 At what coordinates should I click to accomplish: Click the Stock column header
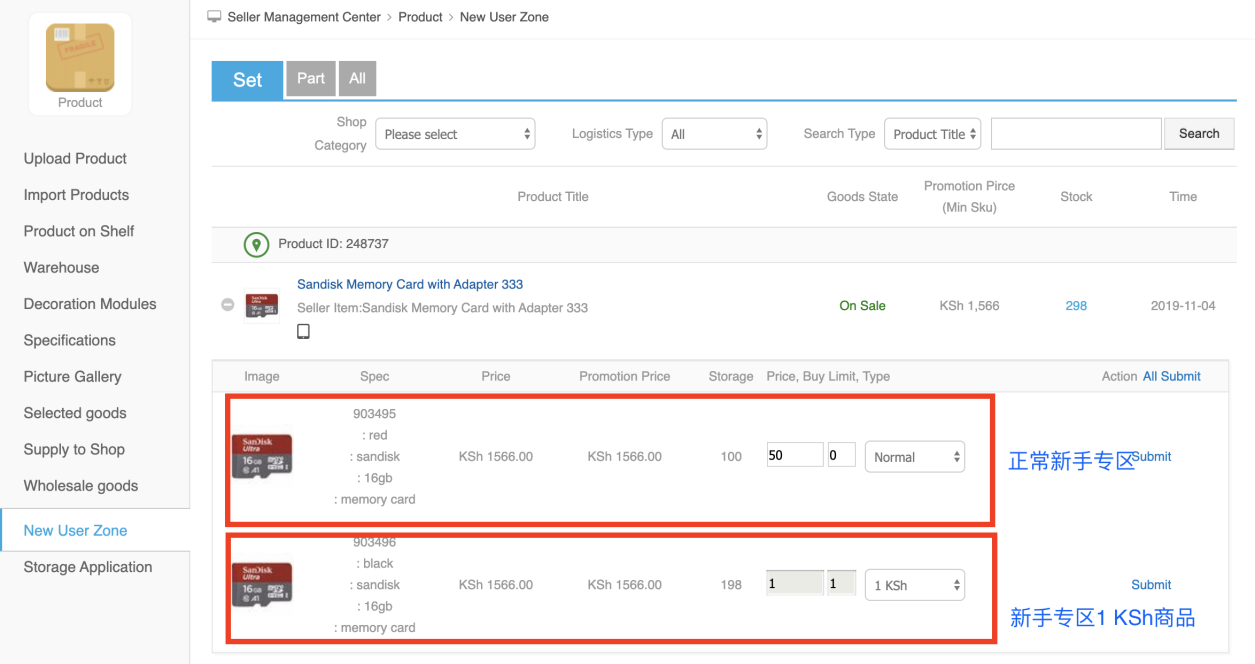click(1076, 197)
